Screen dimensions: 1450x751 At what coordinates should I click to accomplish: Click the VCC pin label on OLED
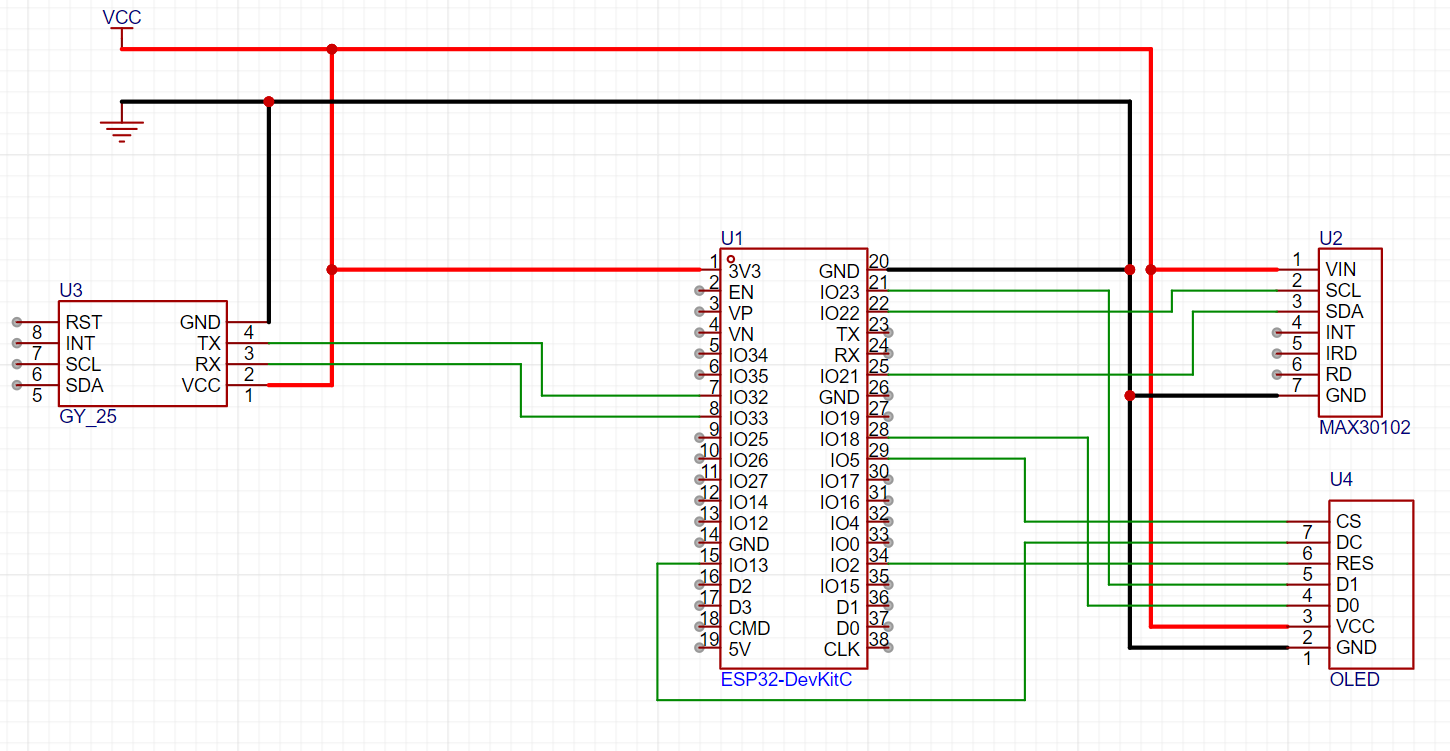pyautogui.click(x=1356, y=626)
